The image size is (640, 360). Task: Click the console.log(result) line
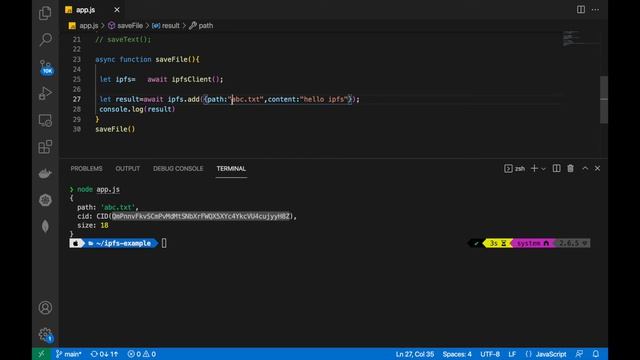coord(137,109)
